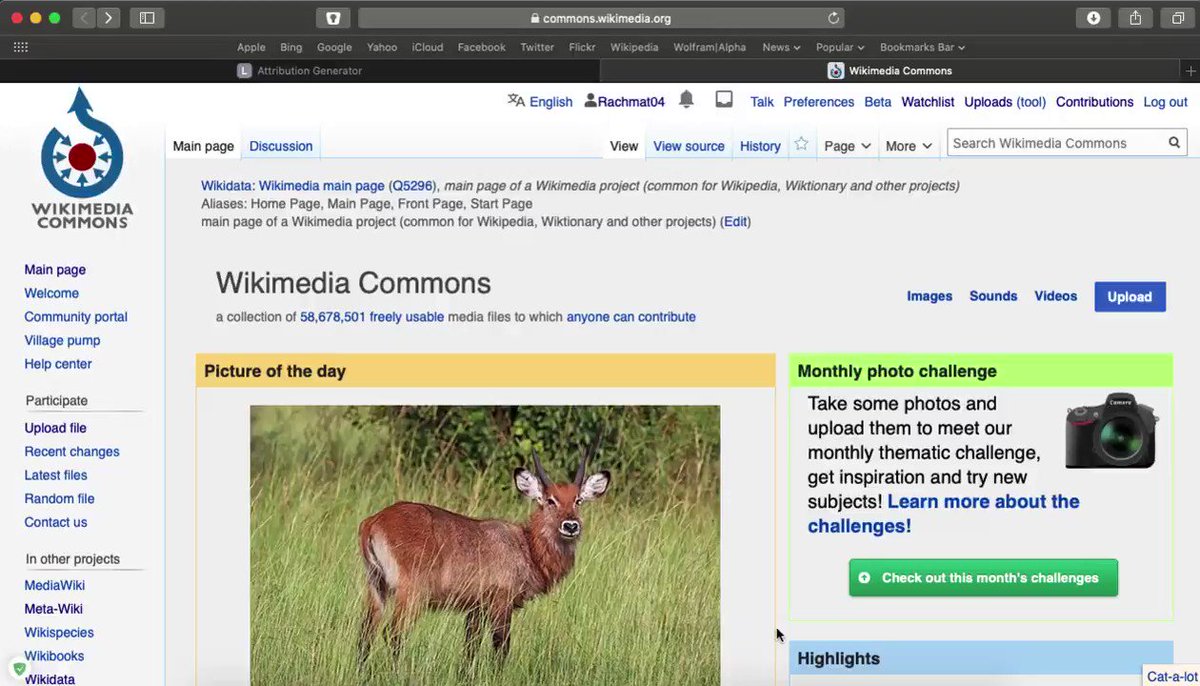Open the 58,678,501 files count link

pos(333,317)
